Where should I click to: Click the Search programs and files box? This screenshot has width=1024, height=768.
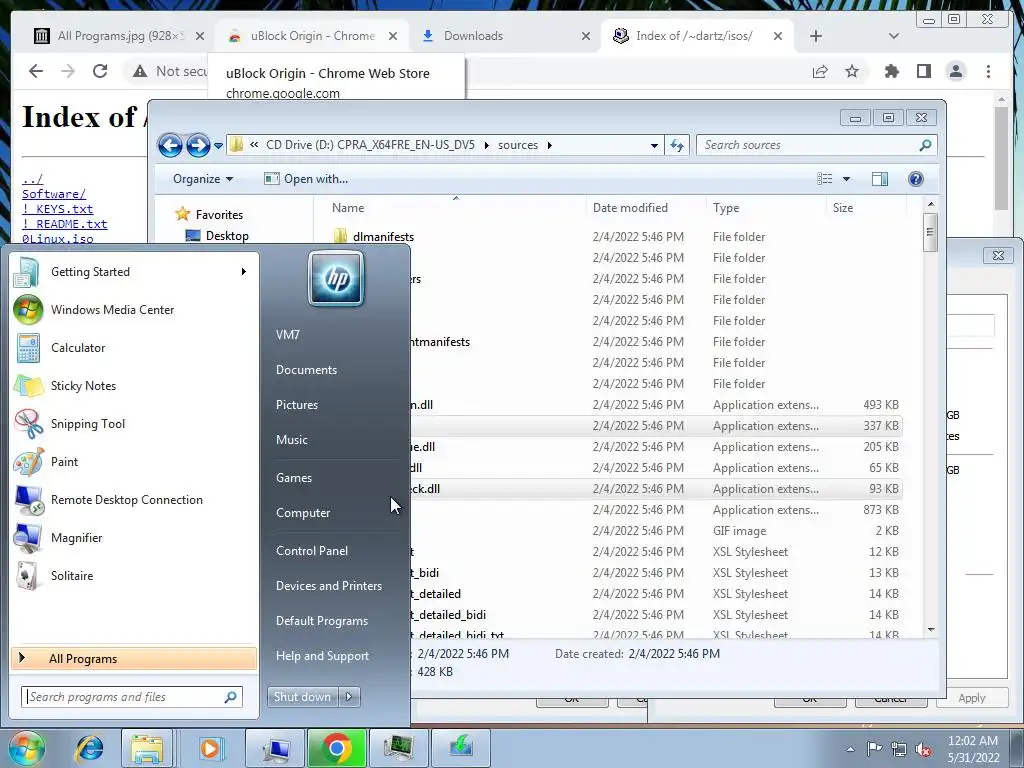coord(132,697)
